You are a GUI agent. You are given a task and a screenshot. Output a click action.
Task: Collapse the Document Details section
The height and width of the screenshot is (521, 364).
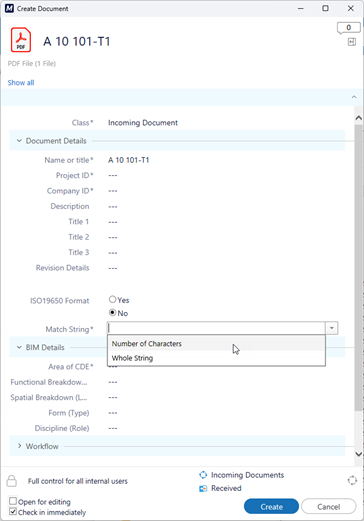click(x=19, y=141)
